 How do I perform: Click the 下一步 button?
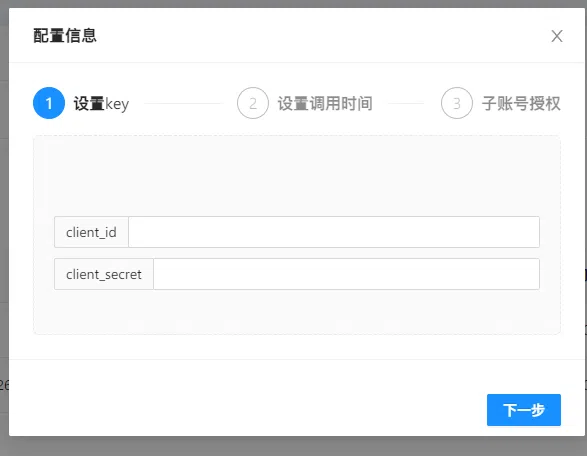[x=524, y=410]
